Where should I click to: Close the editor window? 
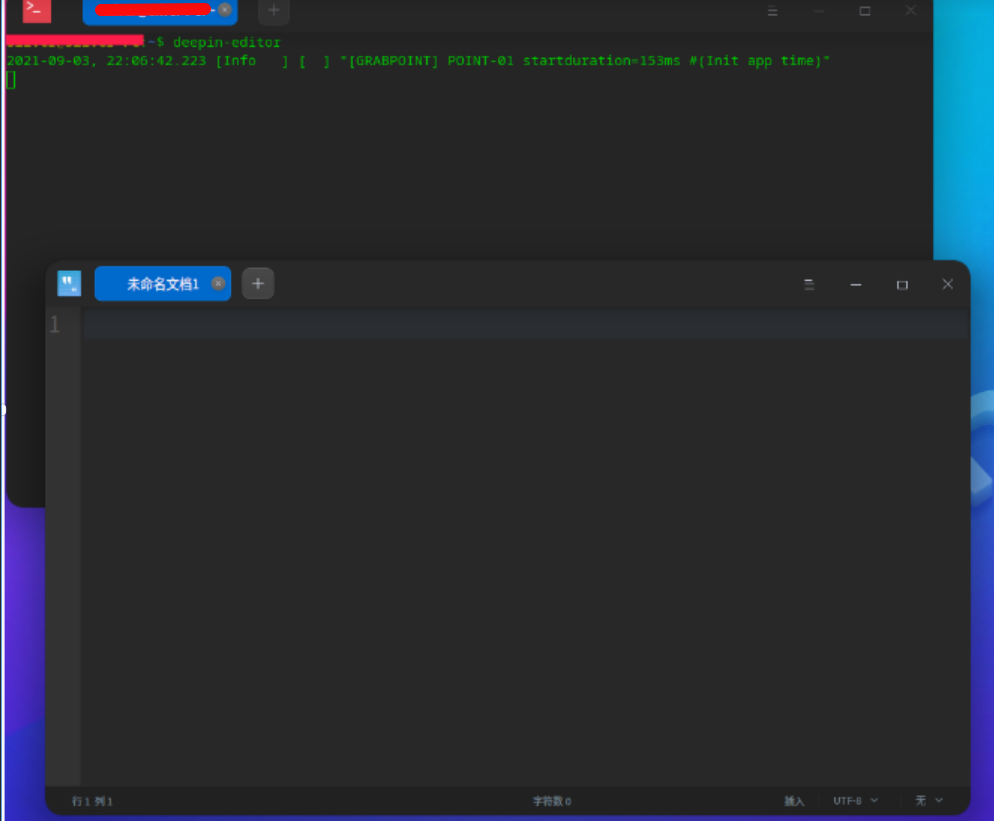[x=948, y=284]
